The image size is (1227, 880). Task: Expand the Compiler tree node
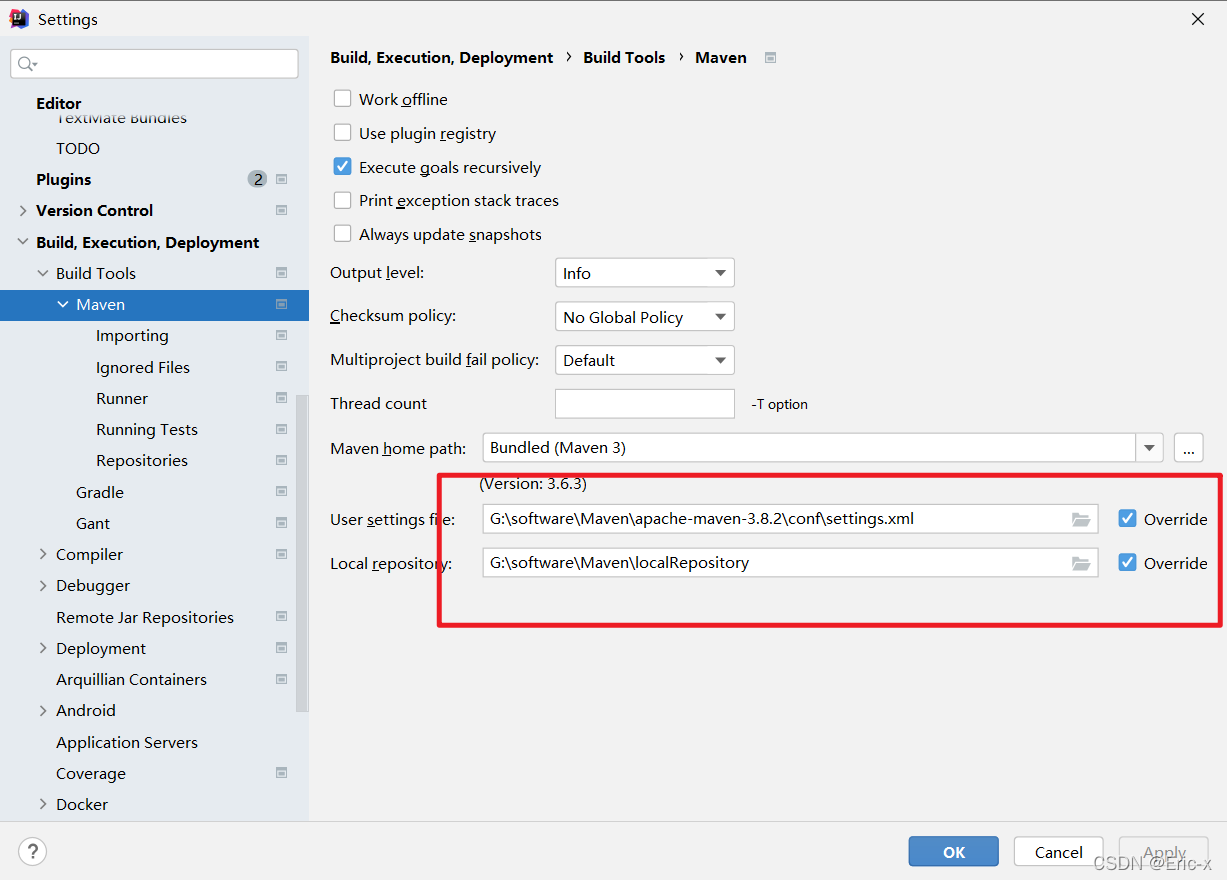(43, 554)
